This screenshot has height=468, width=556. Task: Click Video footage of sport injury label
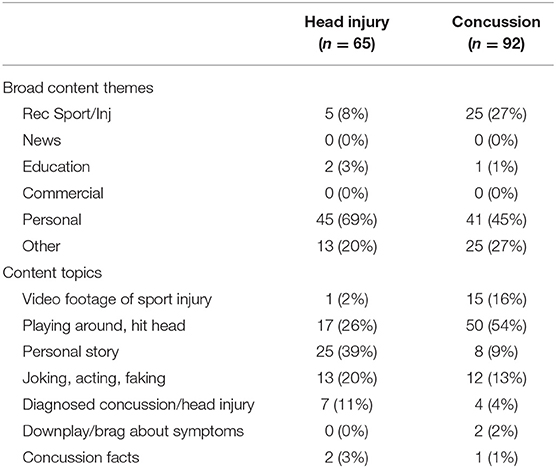click(x=117, y=300)
